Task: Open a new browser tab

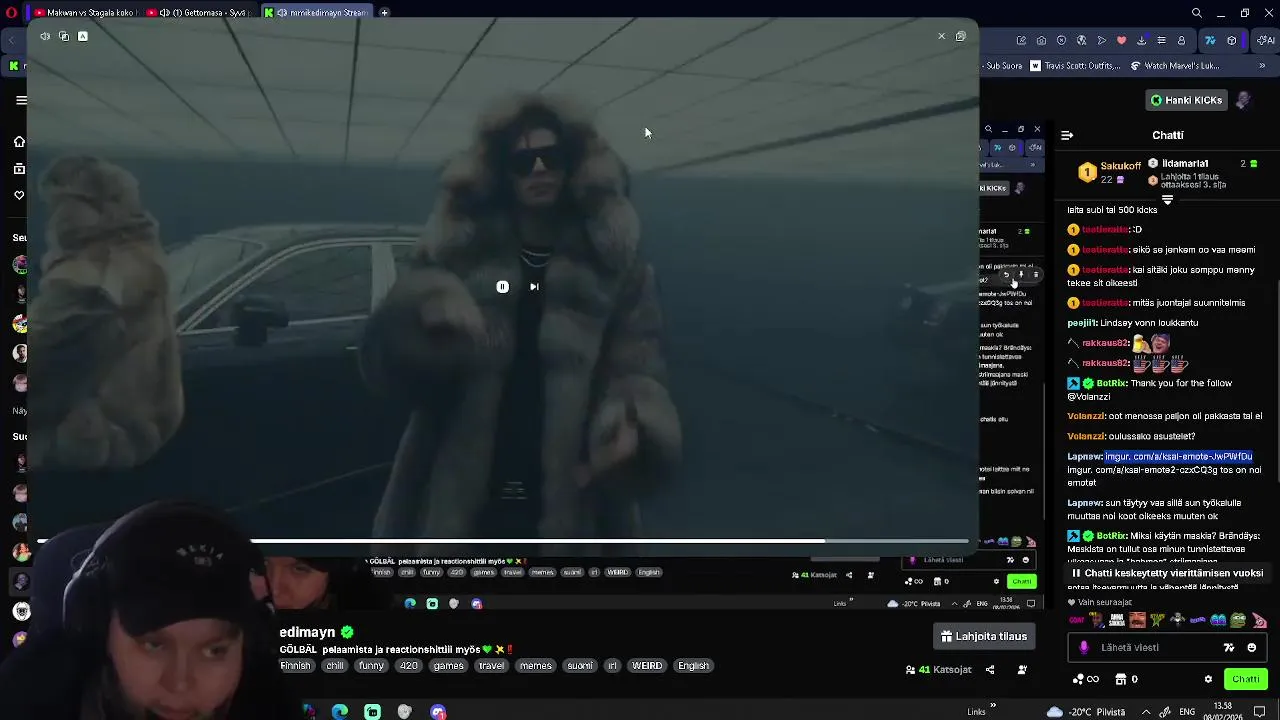Action: coord(384,13)
